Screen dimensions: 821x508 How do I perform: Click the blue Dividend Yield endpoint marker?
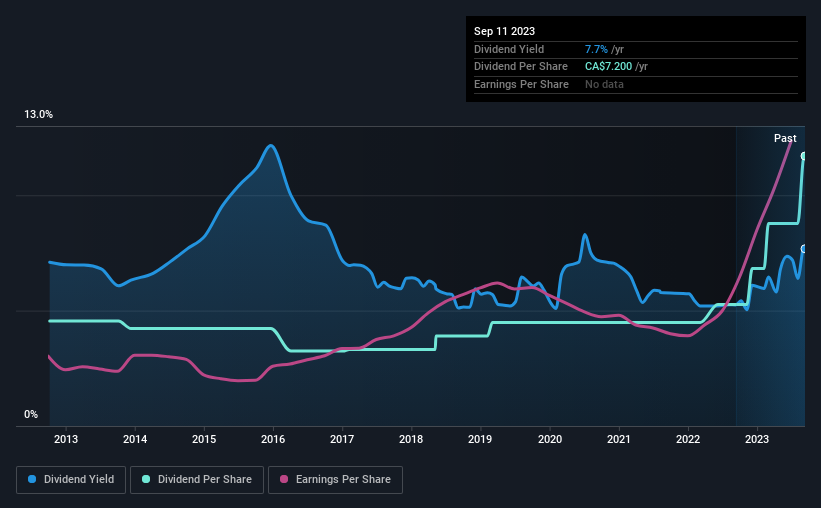tap(804, 249)
